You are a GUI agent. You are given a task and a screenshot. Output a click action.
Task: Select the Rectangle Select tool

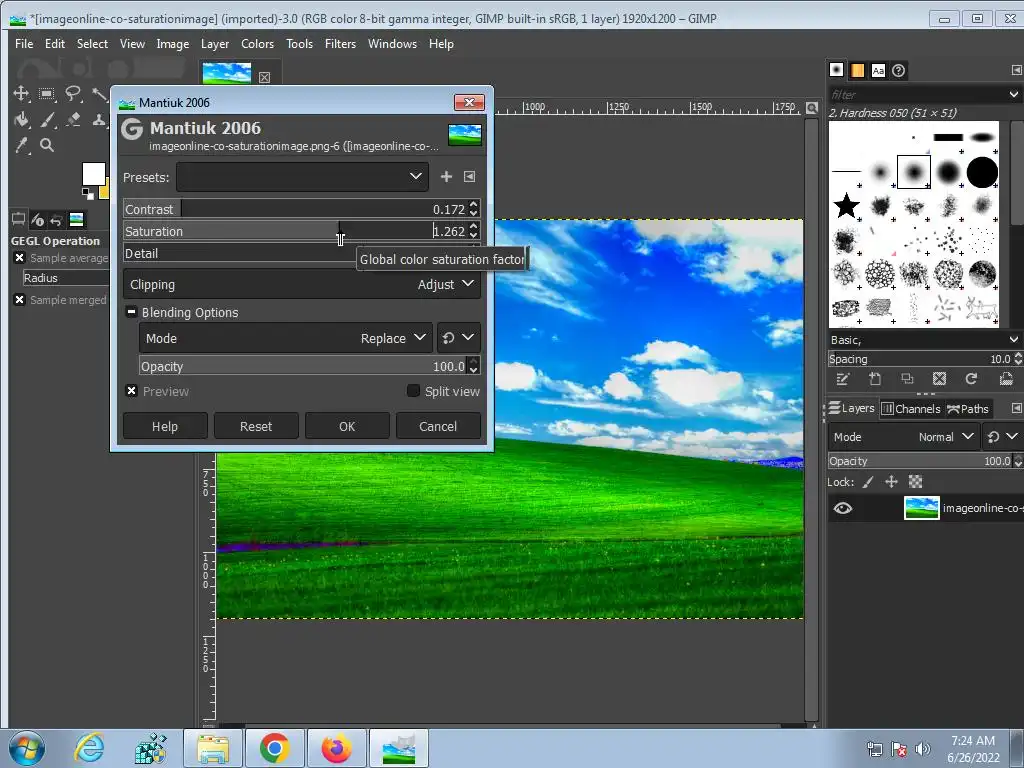(x=47, y=93)
